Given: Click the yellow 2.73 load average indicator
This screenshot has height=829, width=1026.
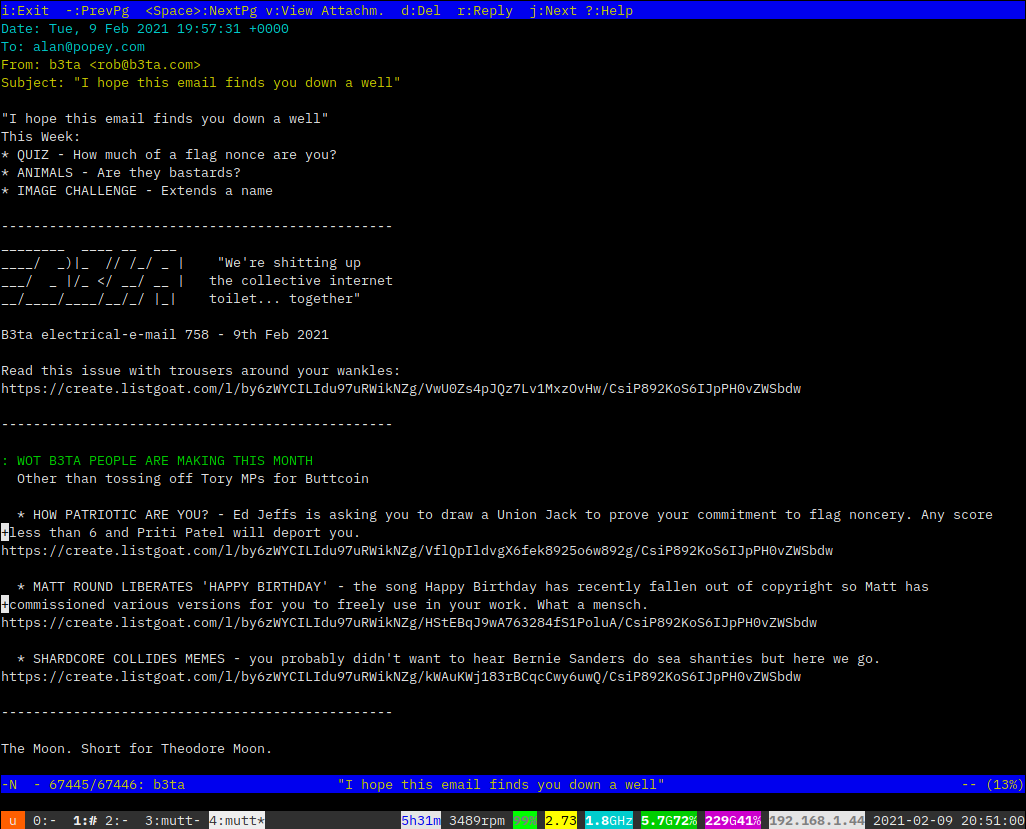Looking at the screenshot, I should click(x=561, y=820).
